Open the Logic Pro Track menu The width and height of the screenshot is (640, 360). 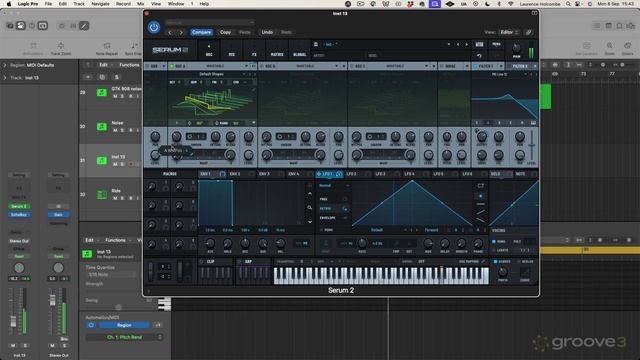(79, 4)
